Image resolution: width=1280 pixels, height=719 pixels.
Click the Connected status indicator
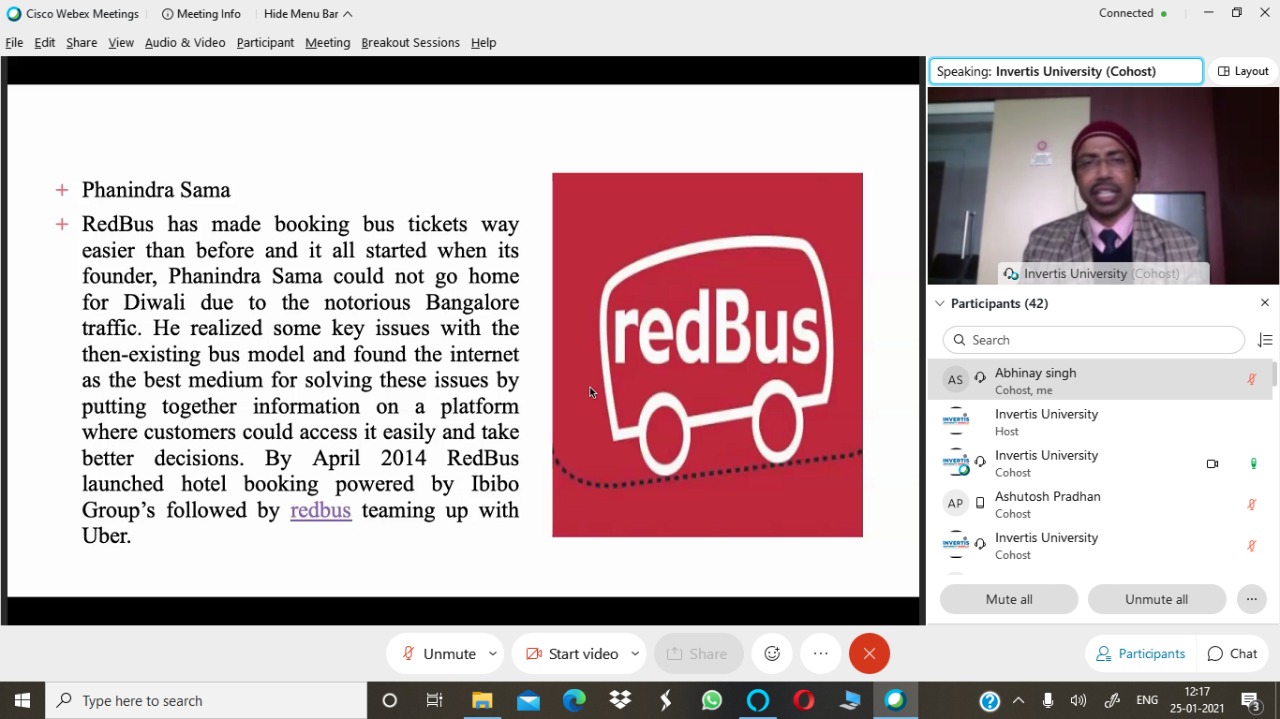point(1133,14)
